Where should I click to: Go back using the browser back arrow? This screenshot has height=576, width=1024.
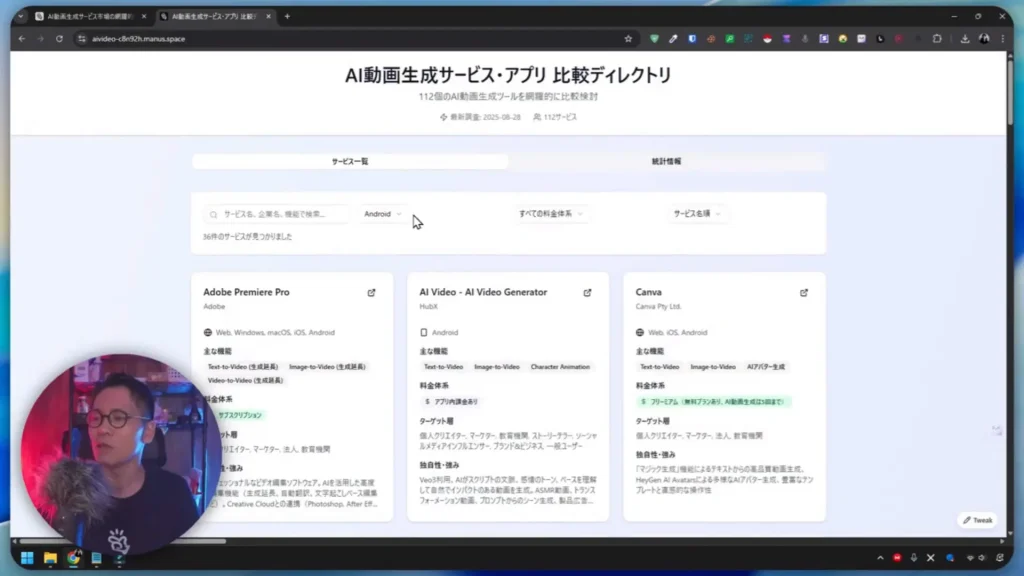(22, 39)
